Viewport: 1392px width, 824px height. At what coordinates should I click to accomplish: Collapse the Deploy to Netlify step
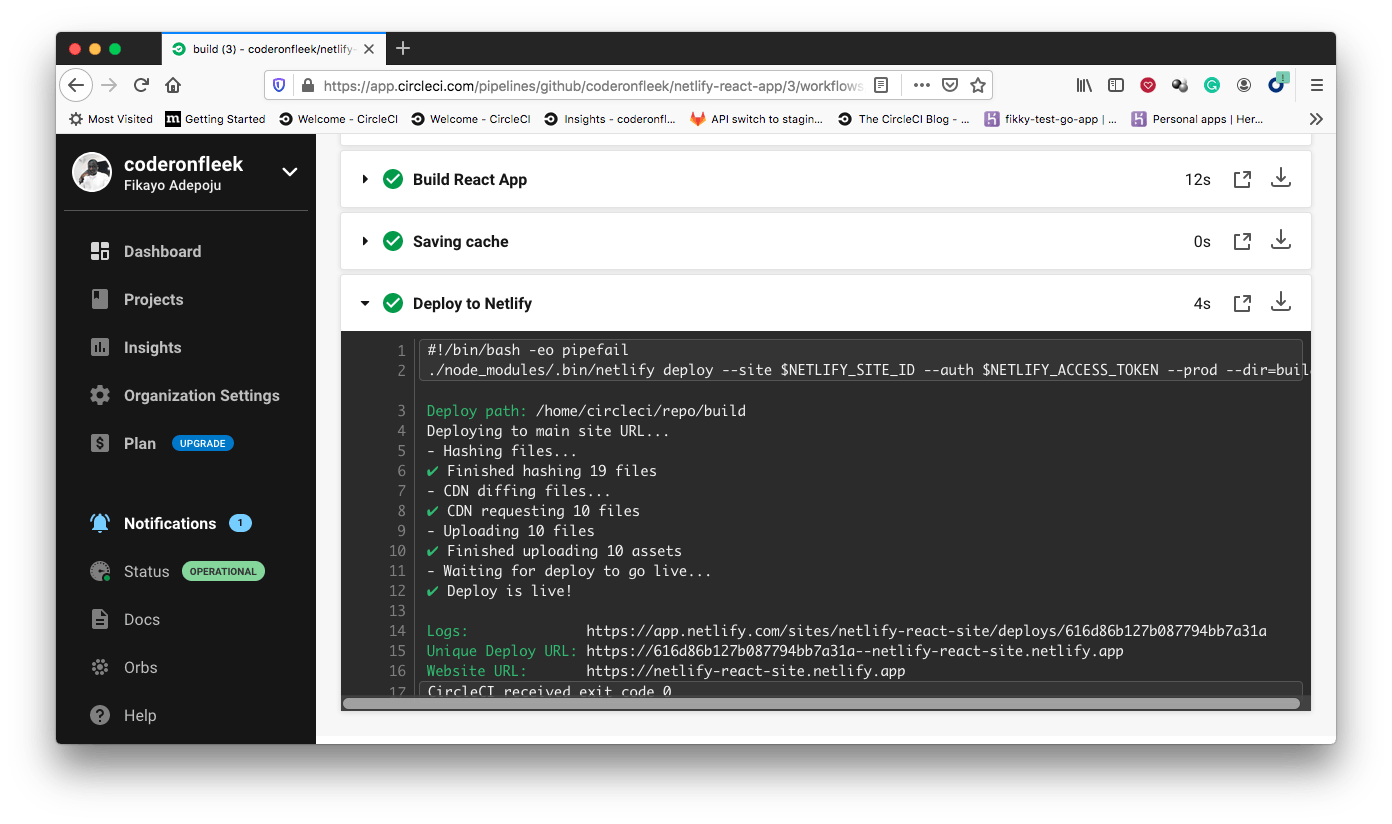click(x=364, y=302)
